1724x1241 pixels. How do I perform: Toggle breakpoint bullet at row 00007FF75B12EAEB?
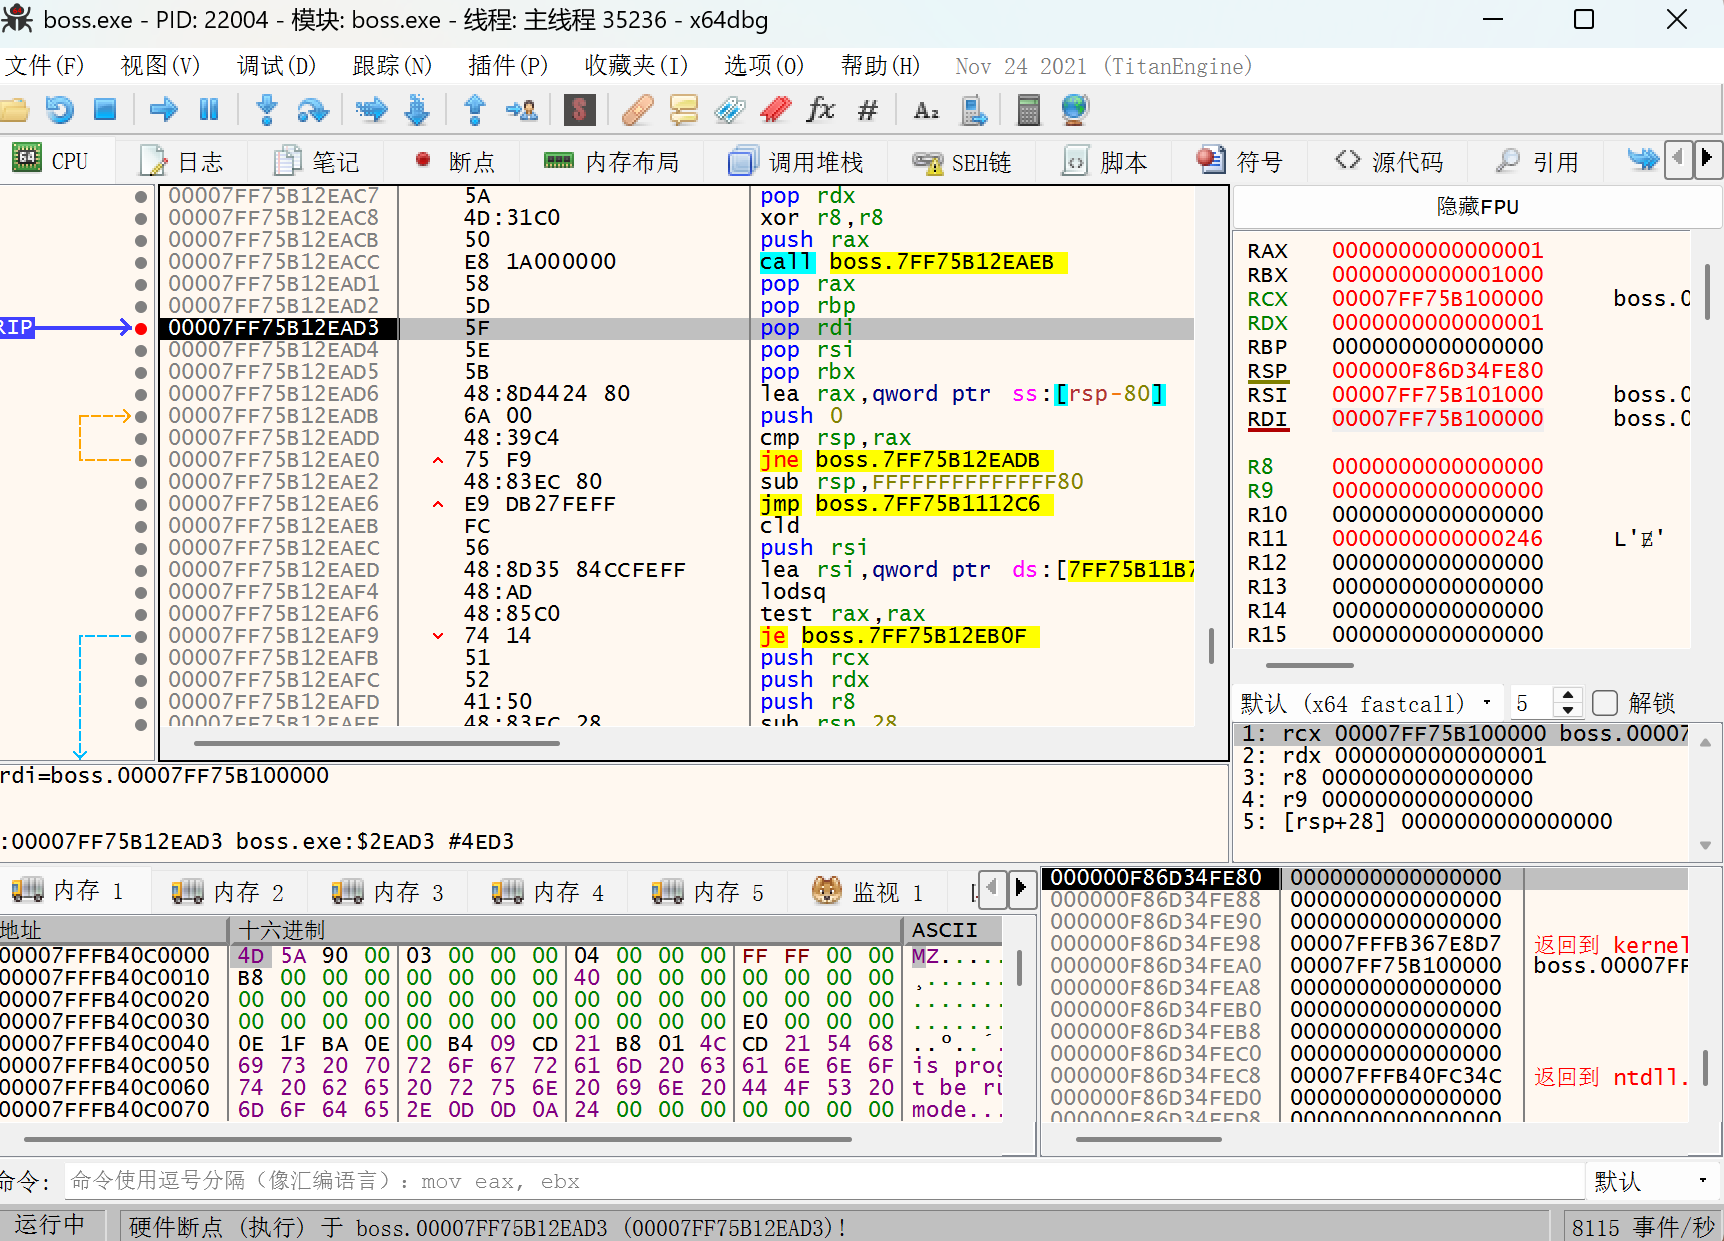pos(141,526)
